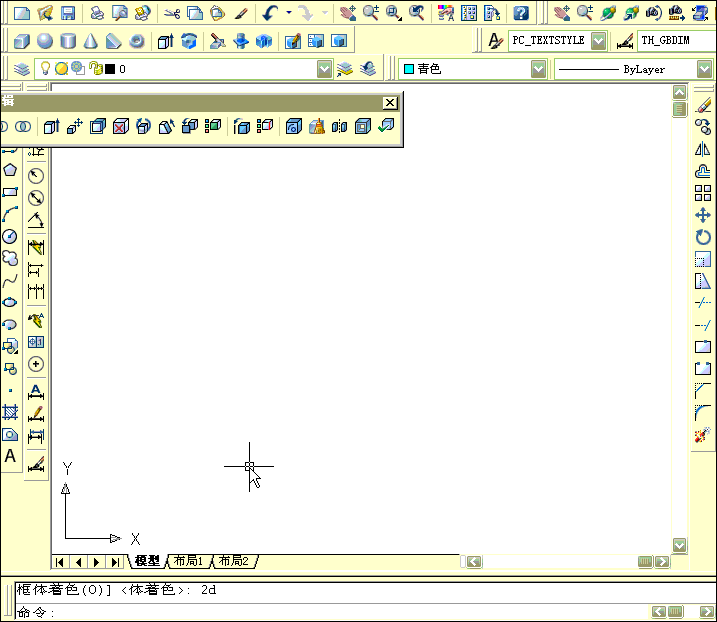
Task: Click the Mirror modify tool
Action: coord(703,149)
